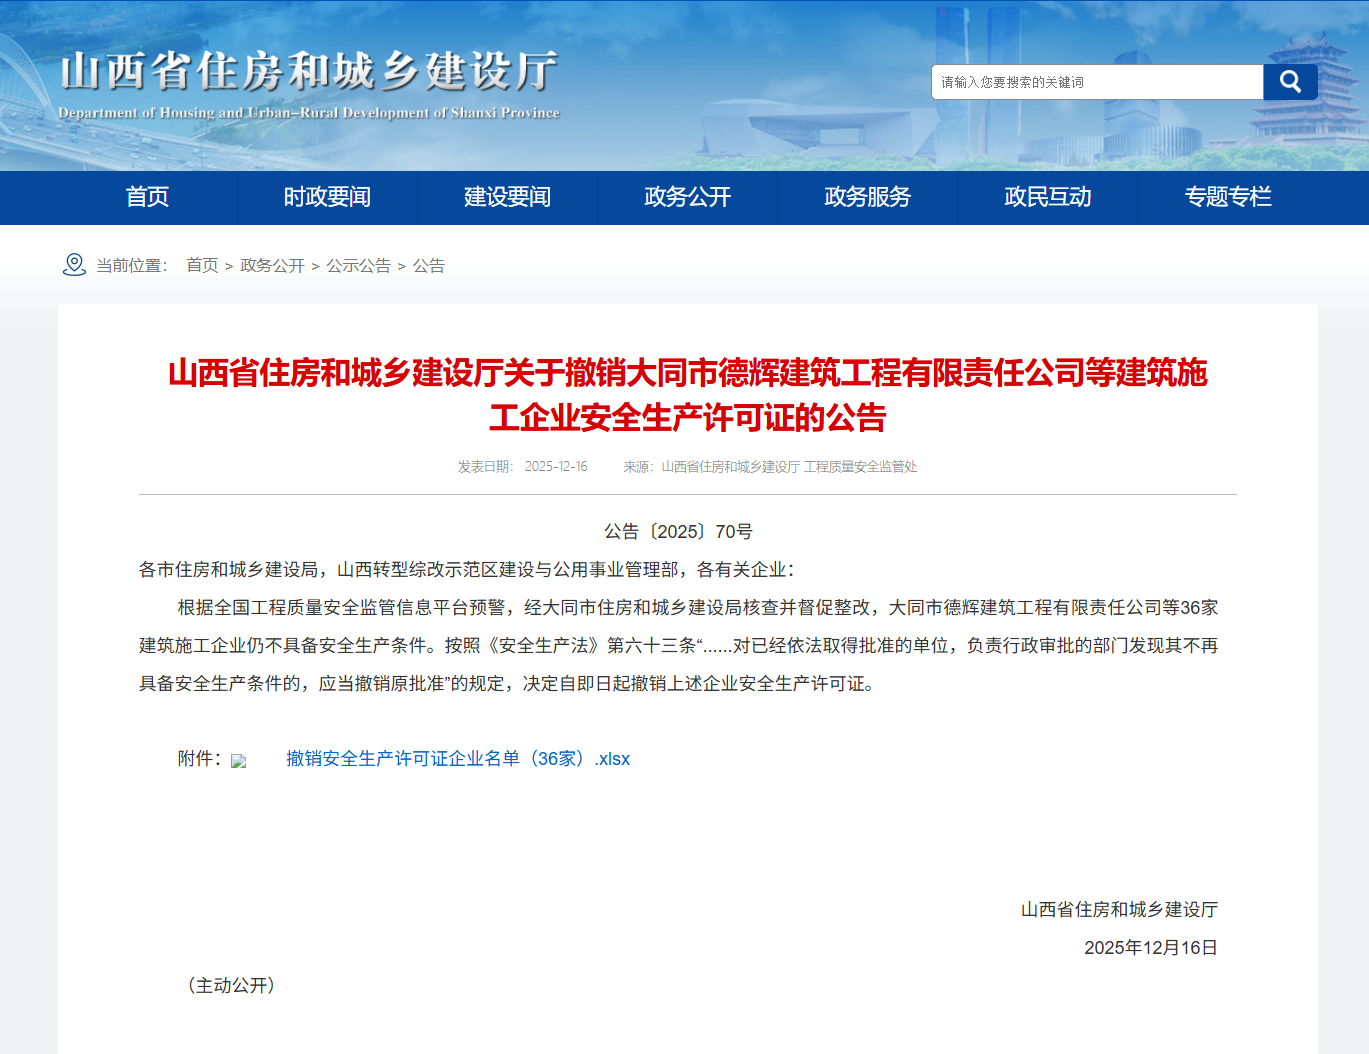Download the 撤销安全生产许可证企业名单 xlsx attachment

[x=458, y=759]
